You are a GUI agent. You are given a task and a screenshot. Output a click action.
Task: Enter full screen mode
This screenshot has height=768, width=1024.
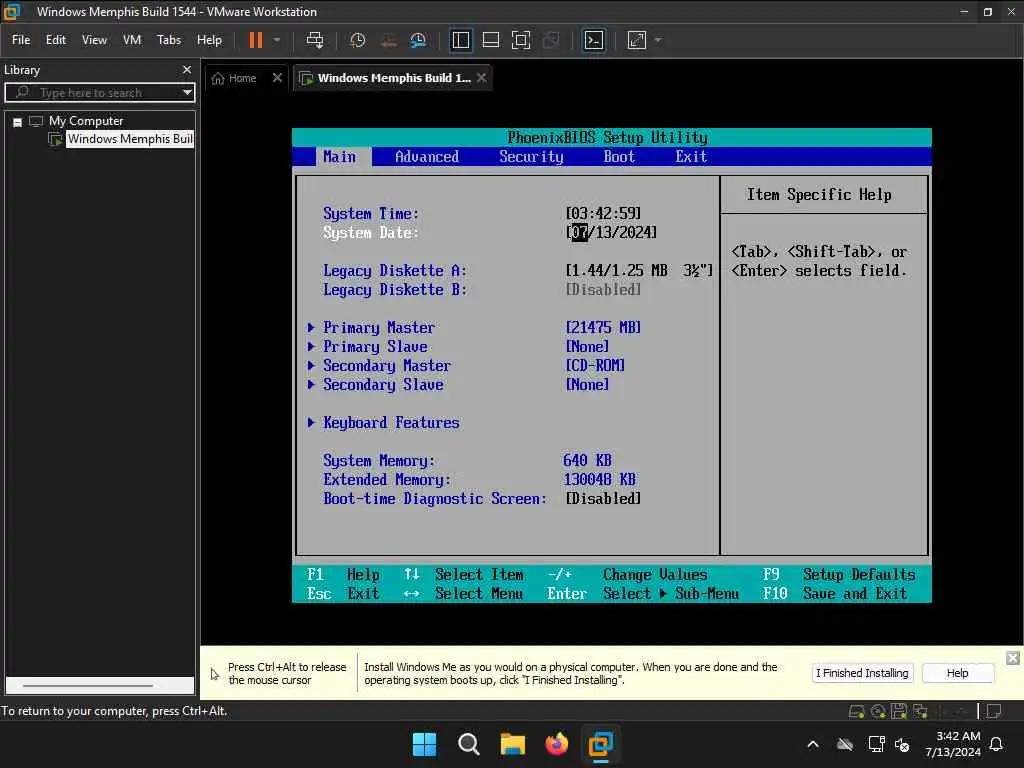click(x=520, y=40)
